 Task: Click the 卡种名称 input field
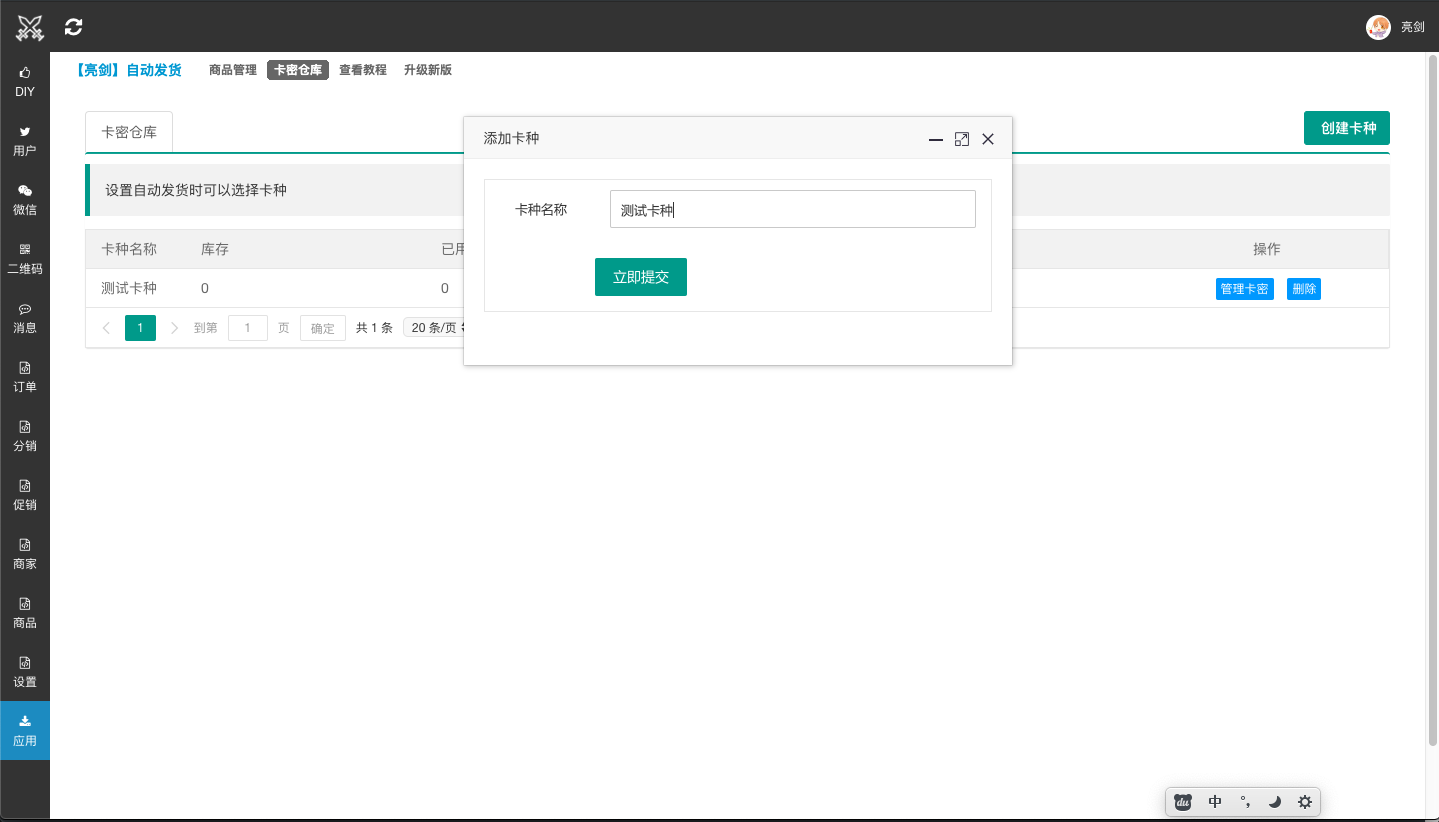[793, 209]
